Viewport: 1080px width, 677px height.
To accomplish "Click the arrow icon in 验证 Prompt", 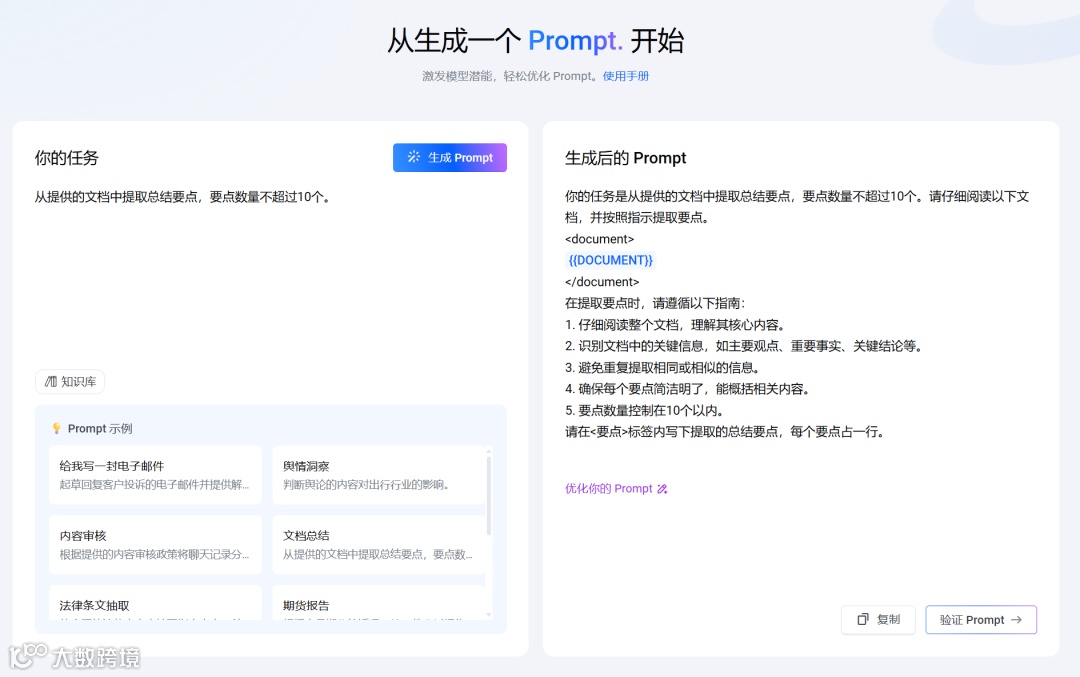I will click(1017, 620).
